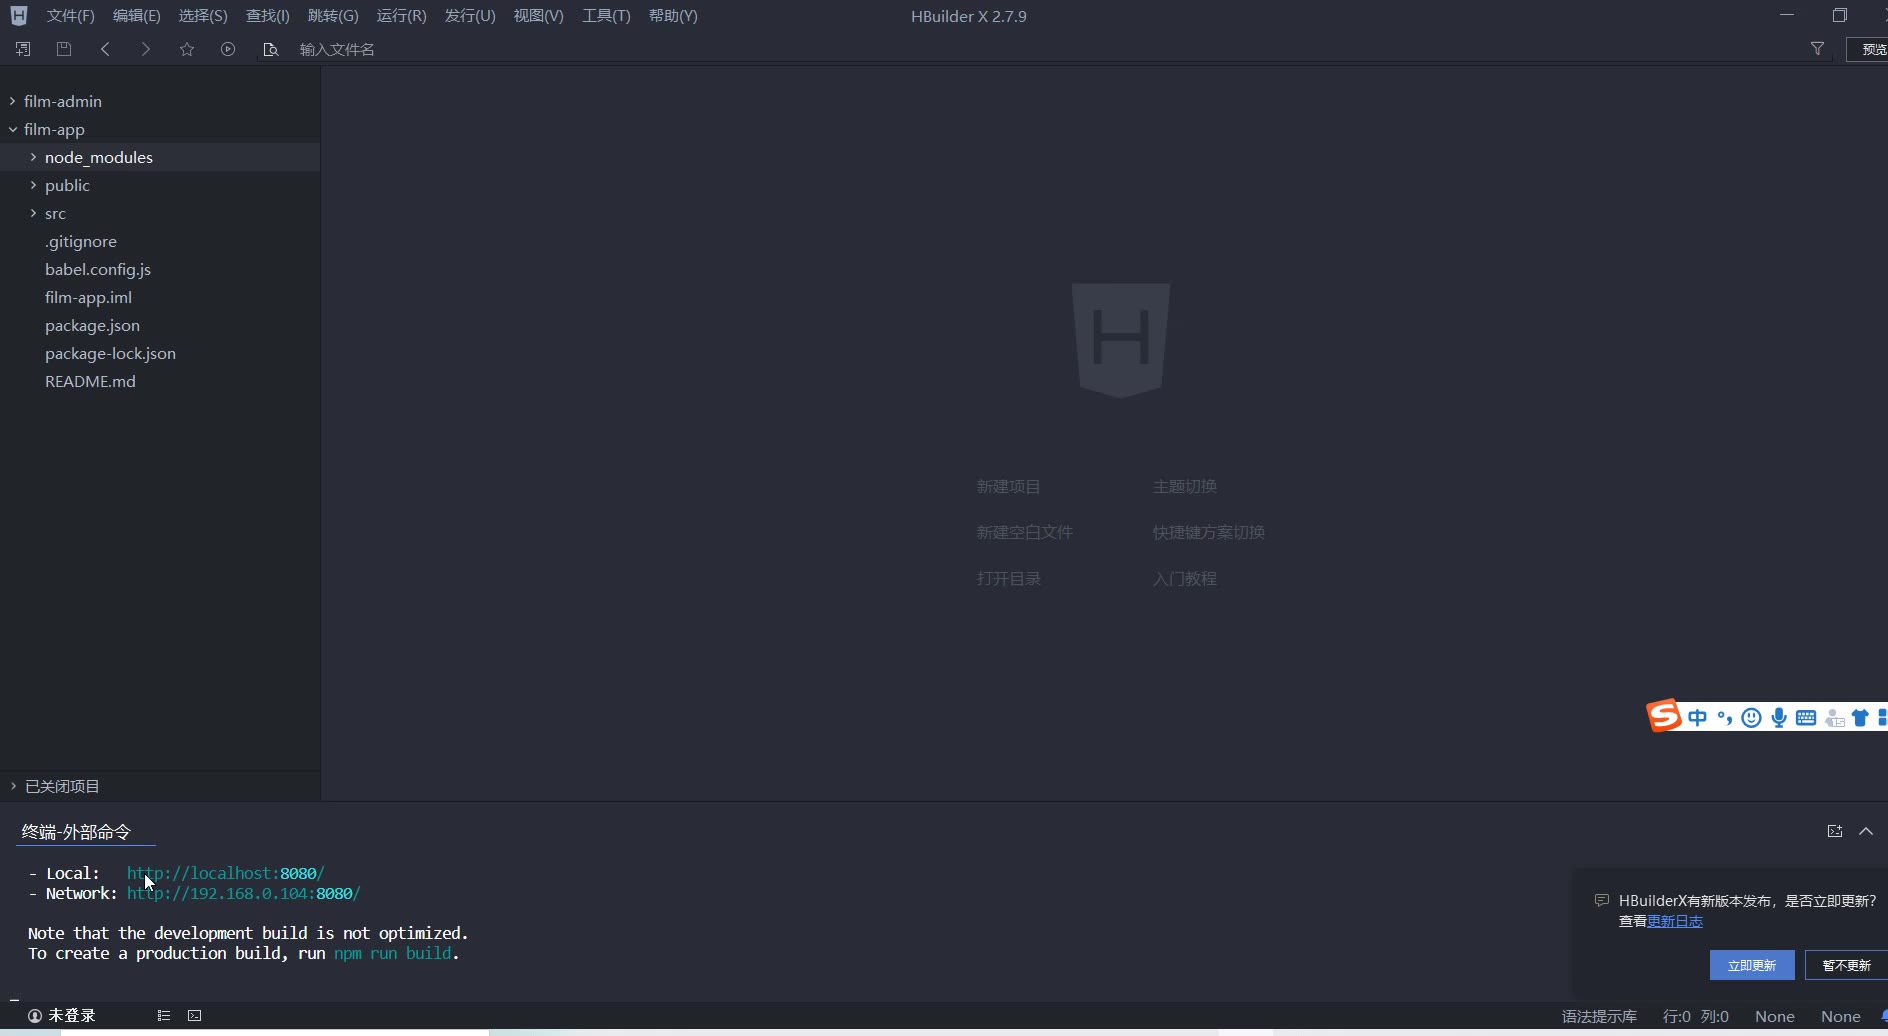Click the Sogou account person icon
The width and height of the screenshot is (1888, 1036).
coord(1834,717)
